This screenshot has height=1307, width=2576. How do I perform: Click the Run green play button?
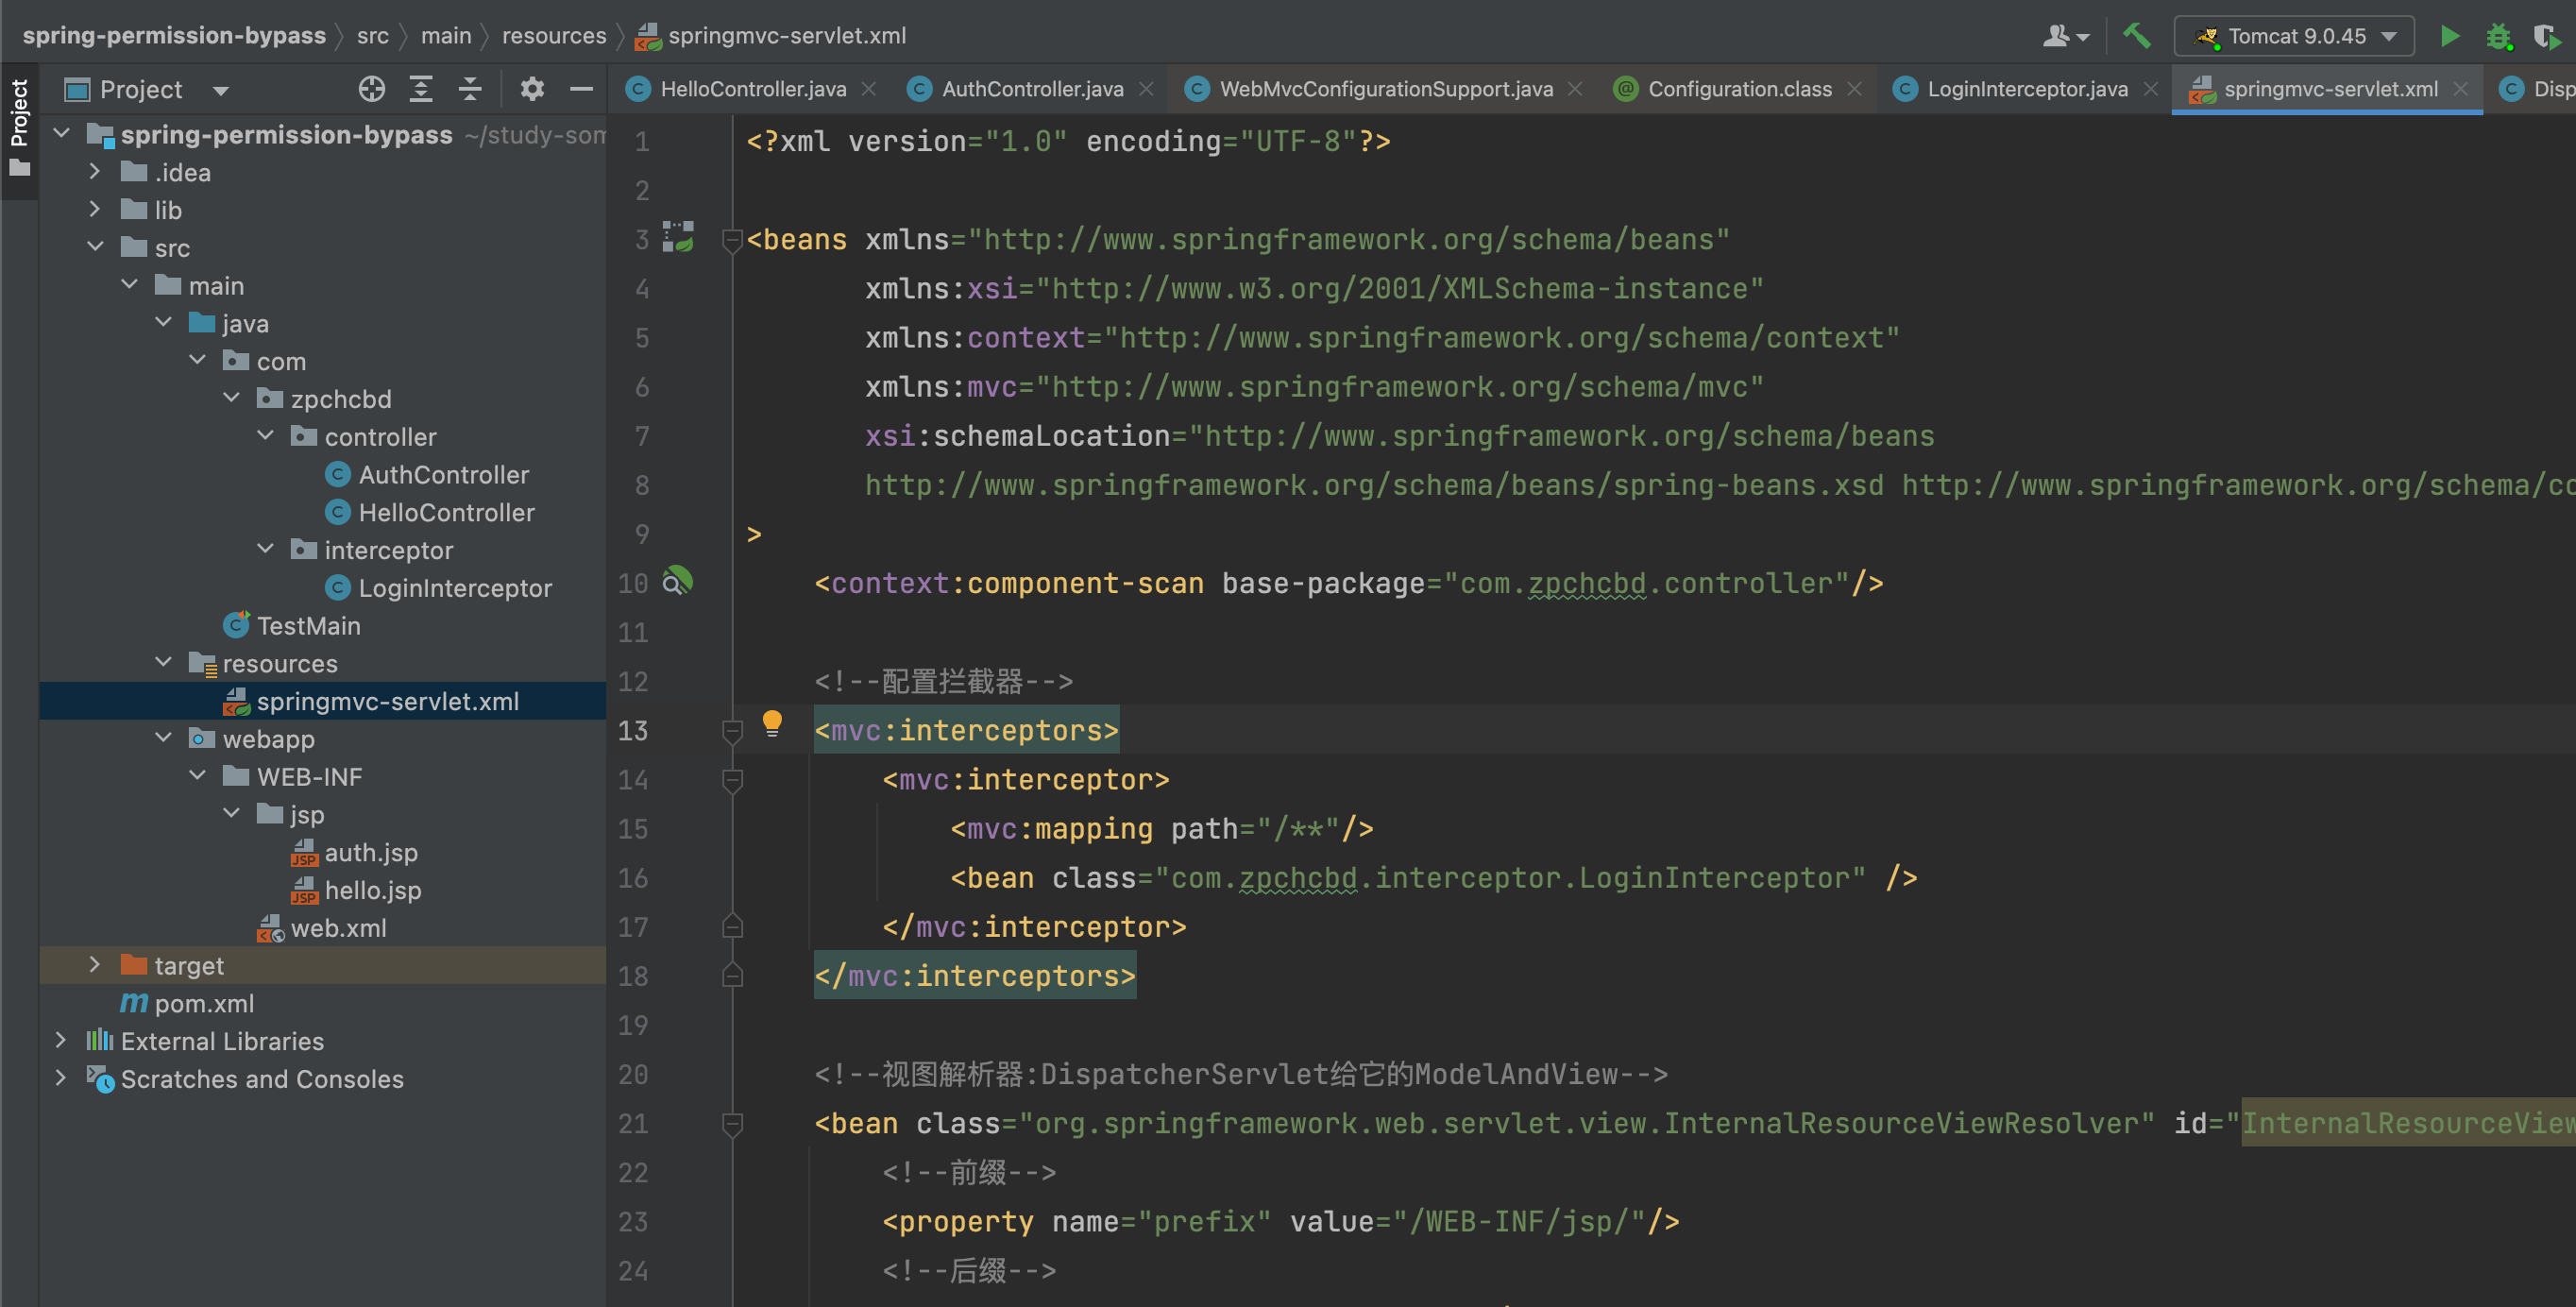click(2449, 36)
